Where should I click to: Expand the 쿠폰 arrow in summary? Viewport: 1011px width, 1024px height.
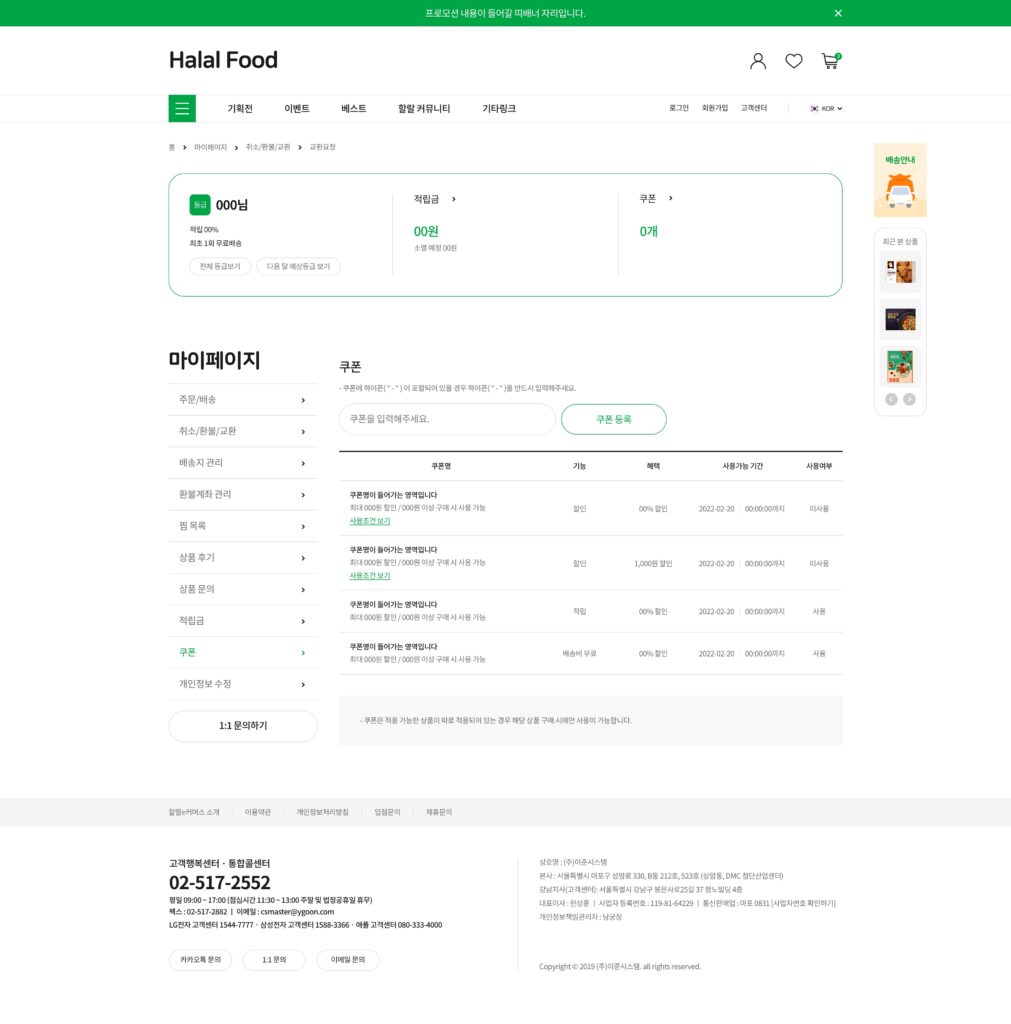click(670, 198)
